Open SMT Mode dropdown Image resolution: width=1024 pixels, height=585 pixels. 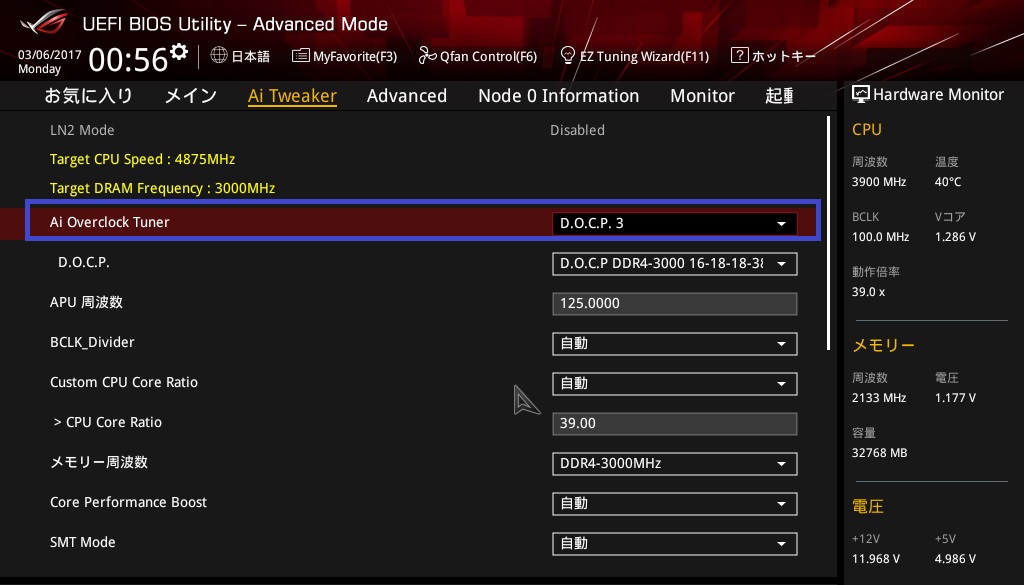tap(674, 544)
